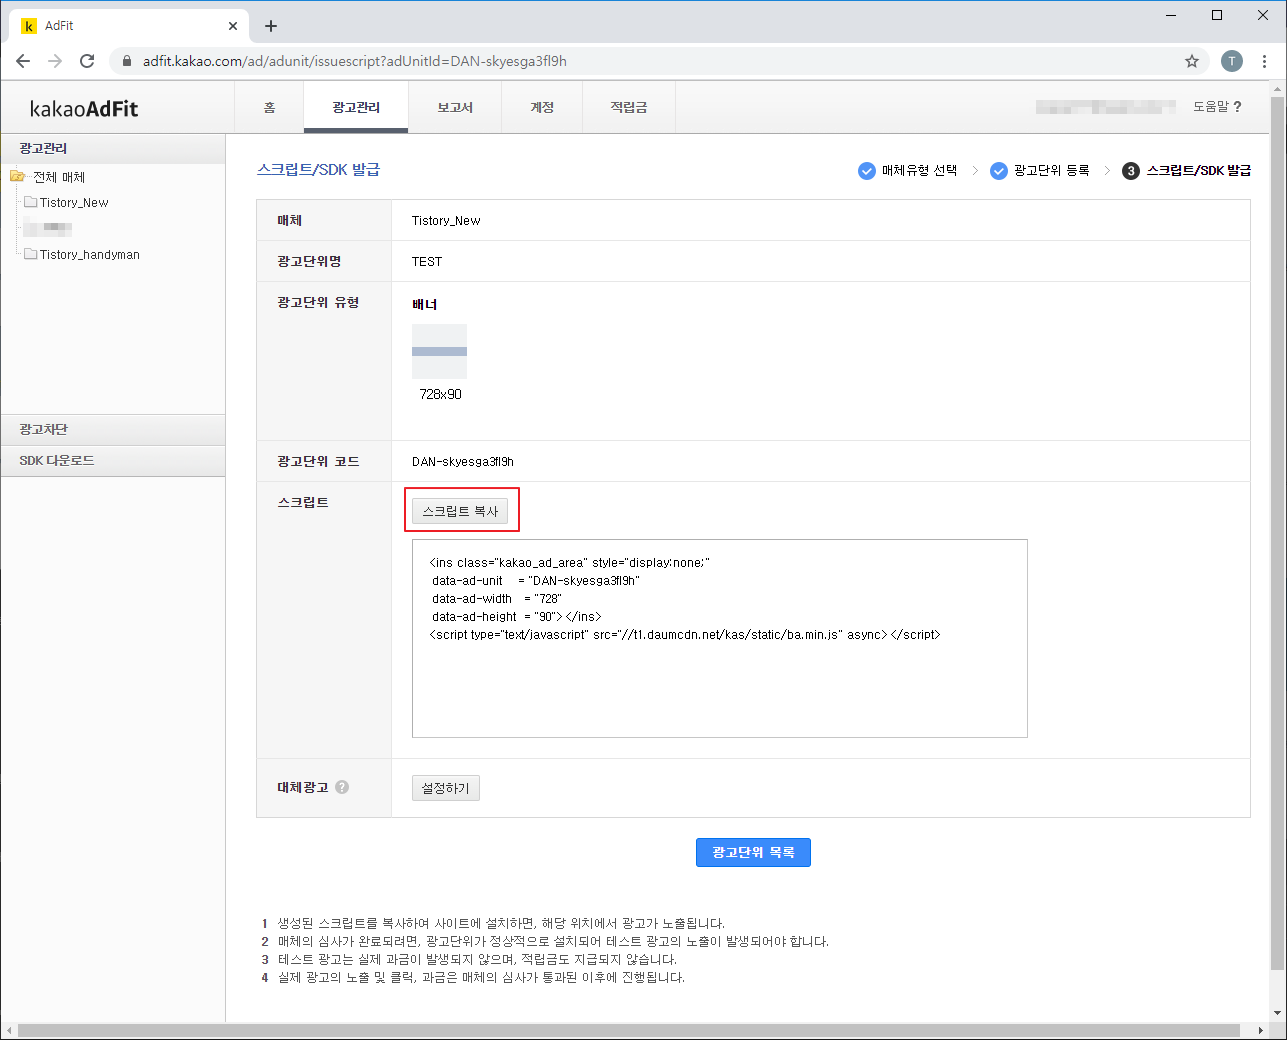Click the padlock site info icon
This screenshot has width=1287, height=1040.
pyautogui.click(x=127, y=61)
